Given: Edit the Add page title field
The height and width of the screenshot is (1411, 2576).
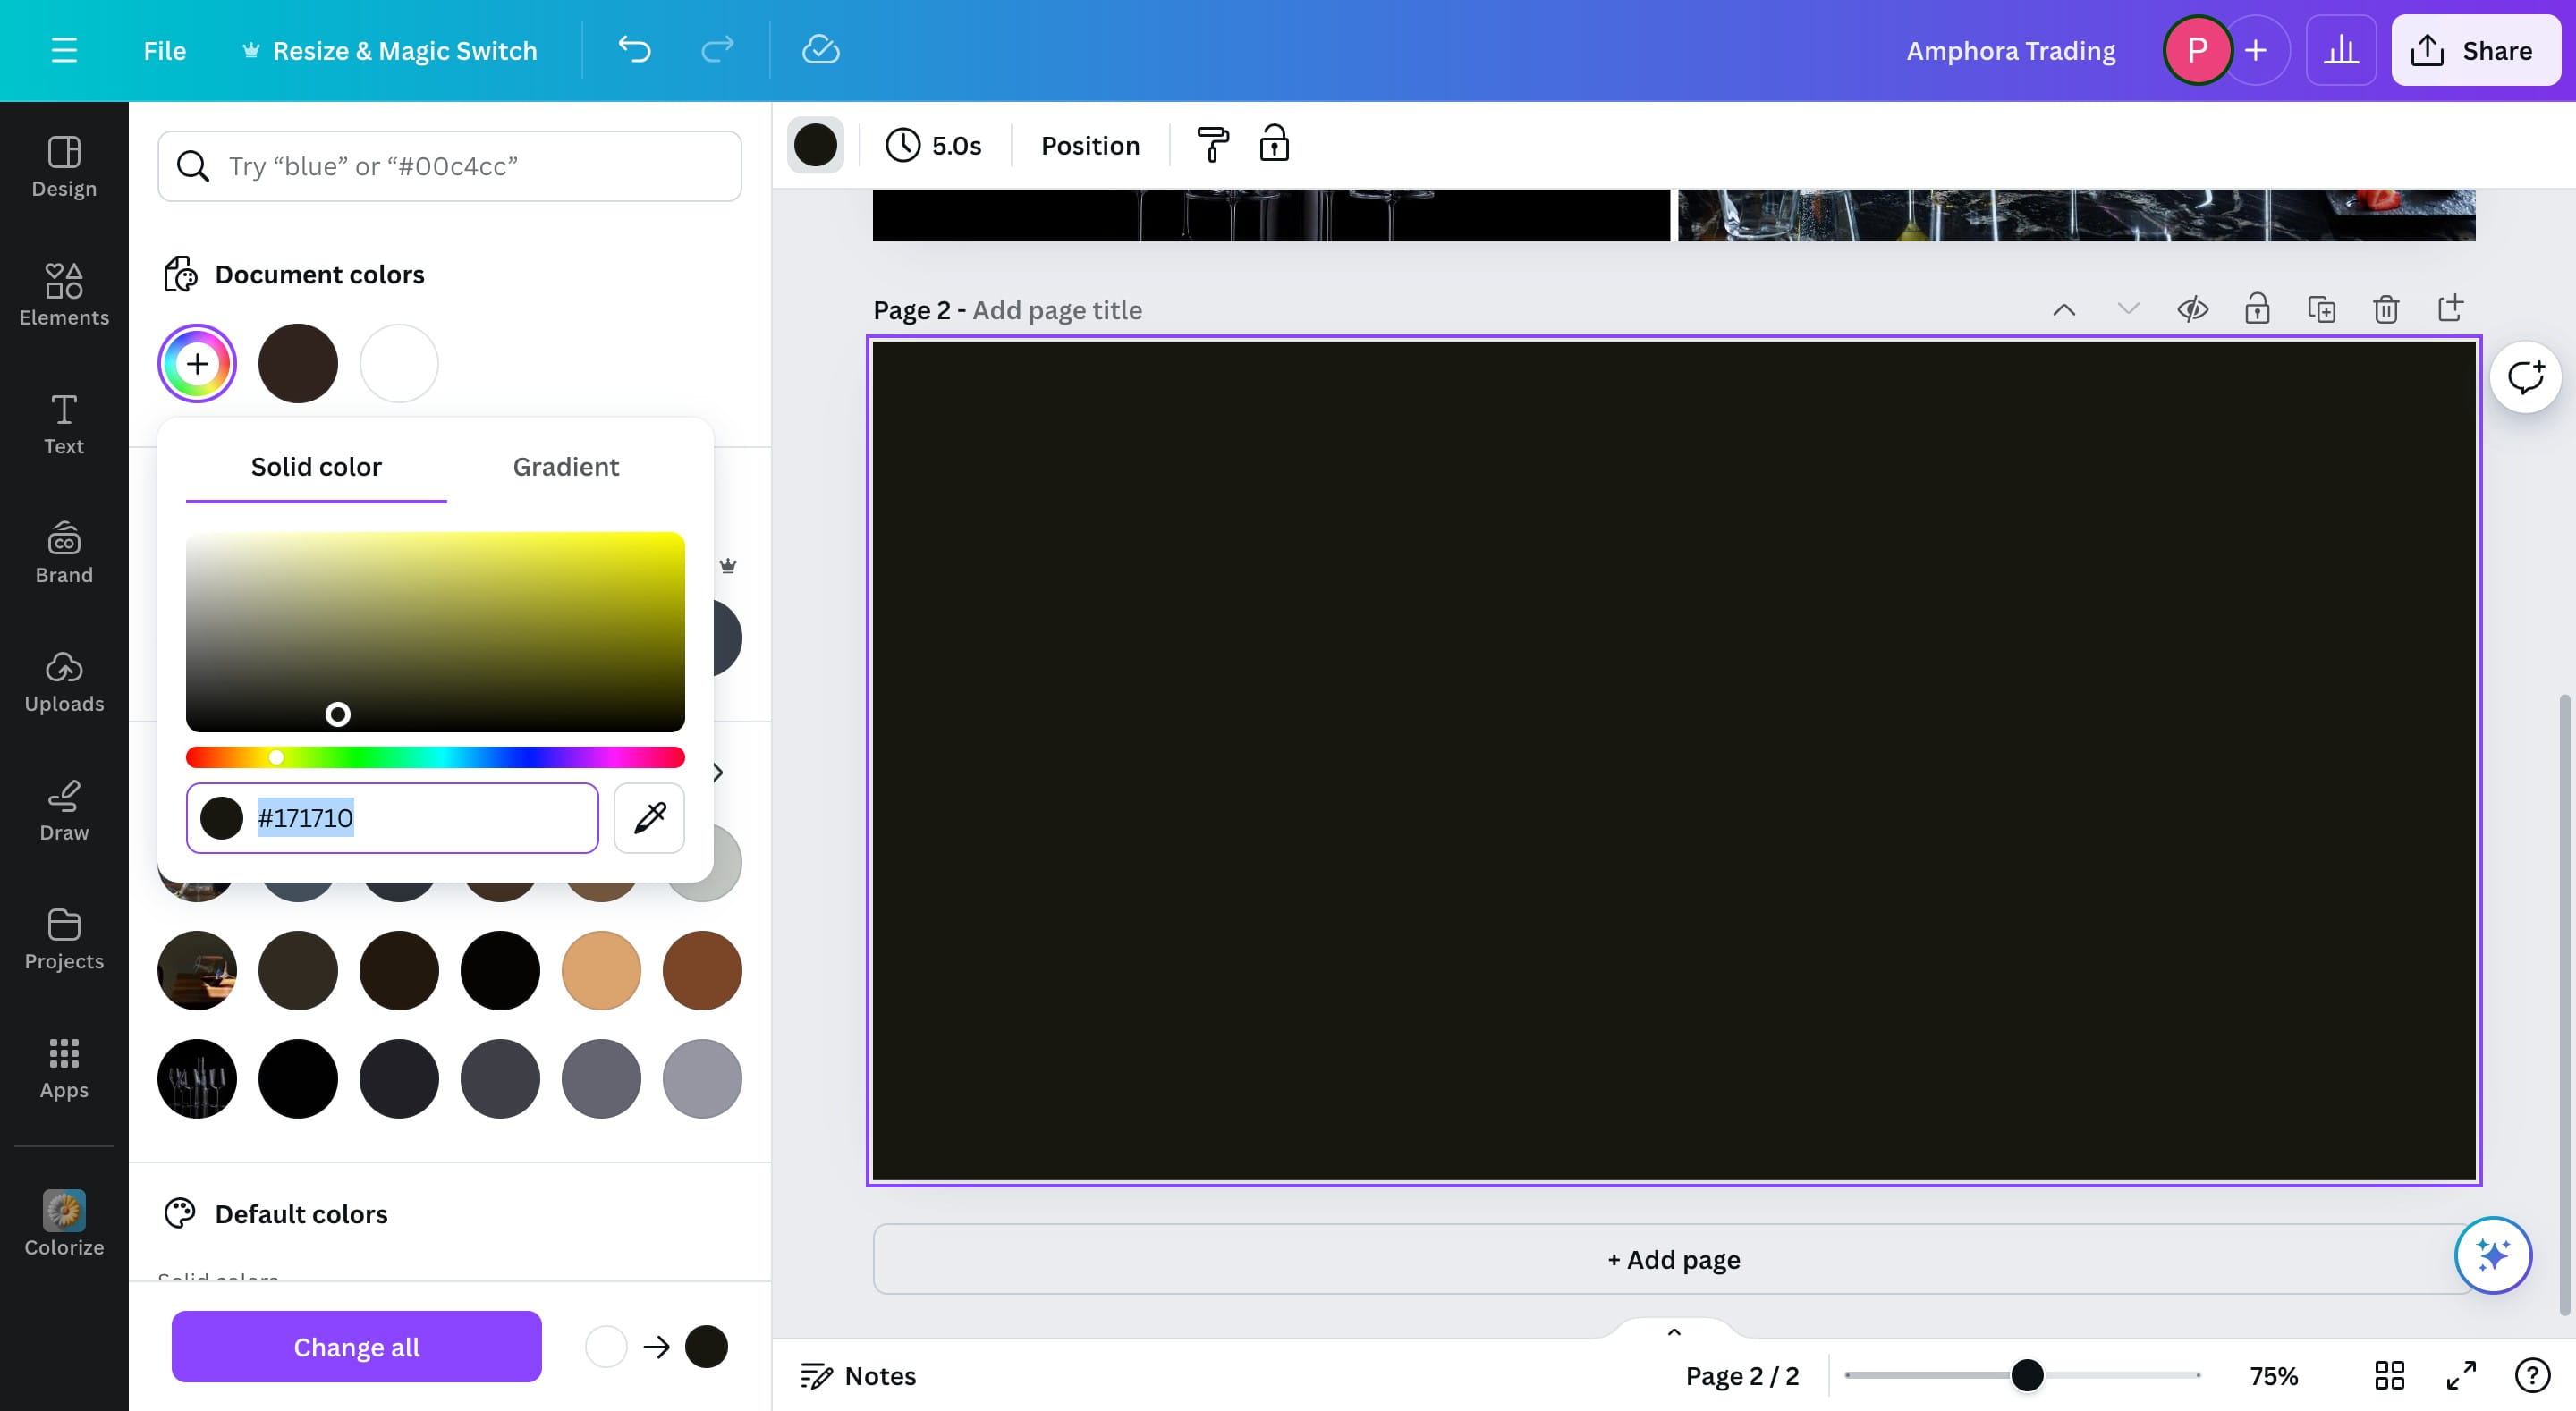Looking at the screenshot, I should tap(1057, 310).
